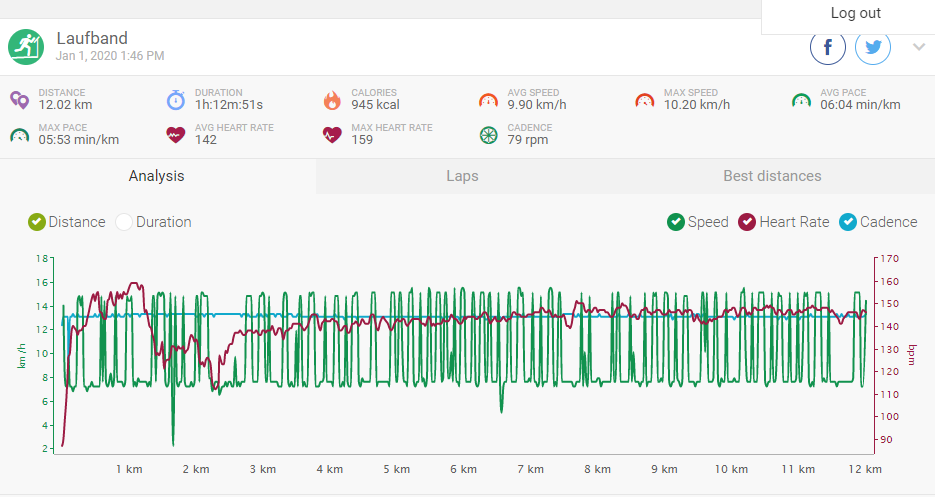Select Distance as chart x-axis

(37, 222)
